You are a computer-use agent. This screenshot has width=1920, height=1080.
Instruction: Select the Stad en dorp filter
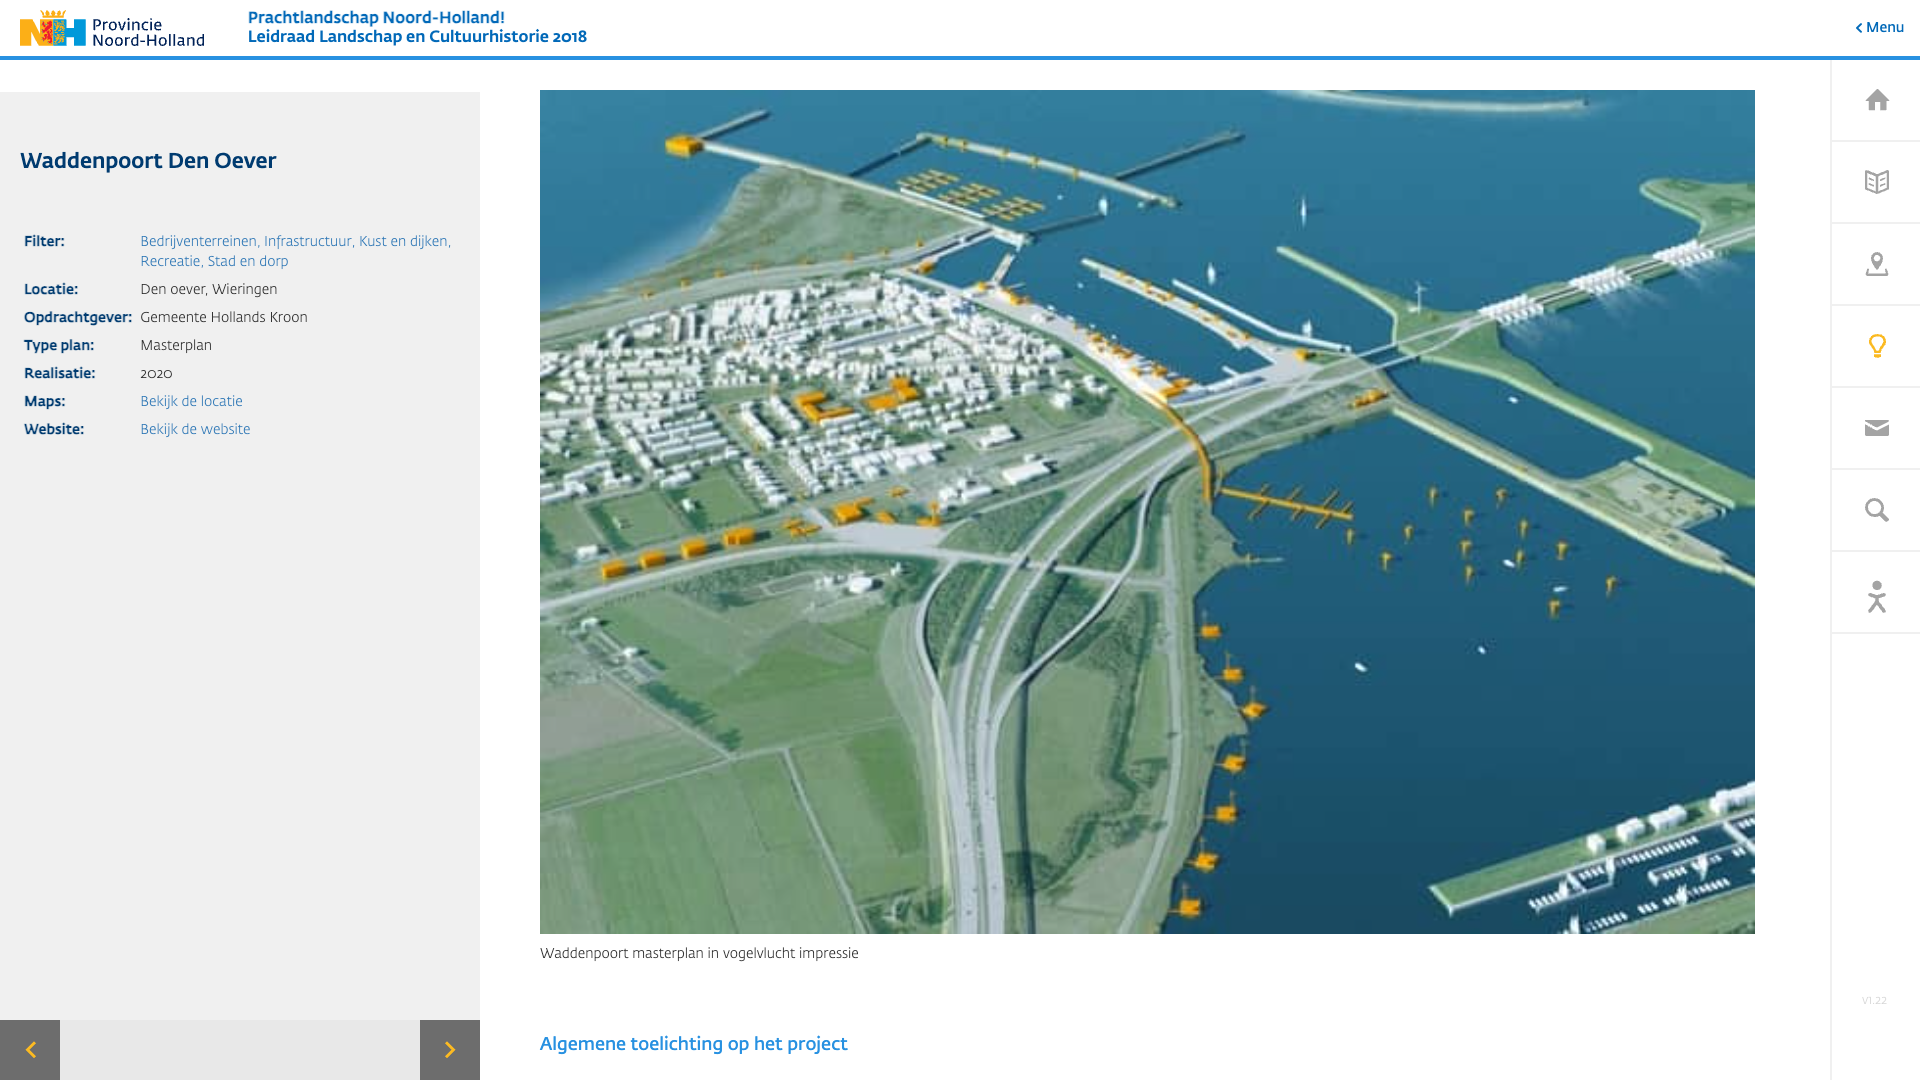click(x=248, y=261)
